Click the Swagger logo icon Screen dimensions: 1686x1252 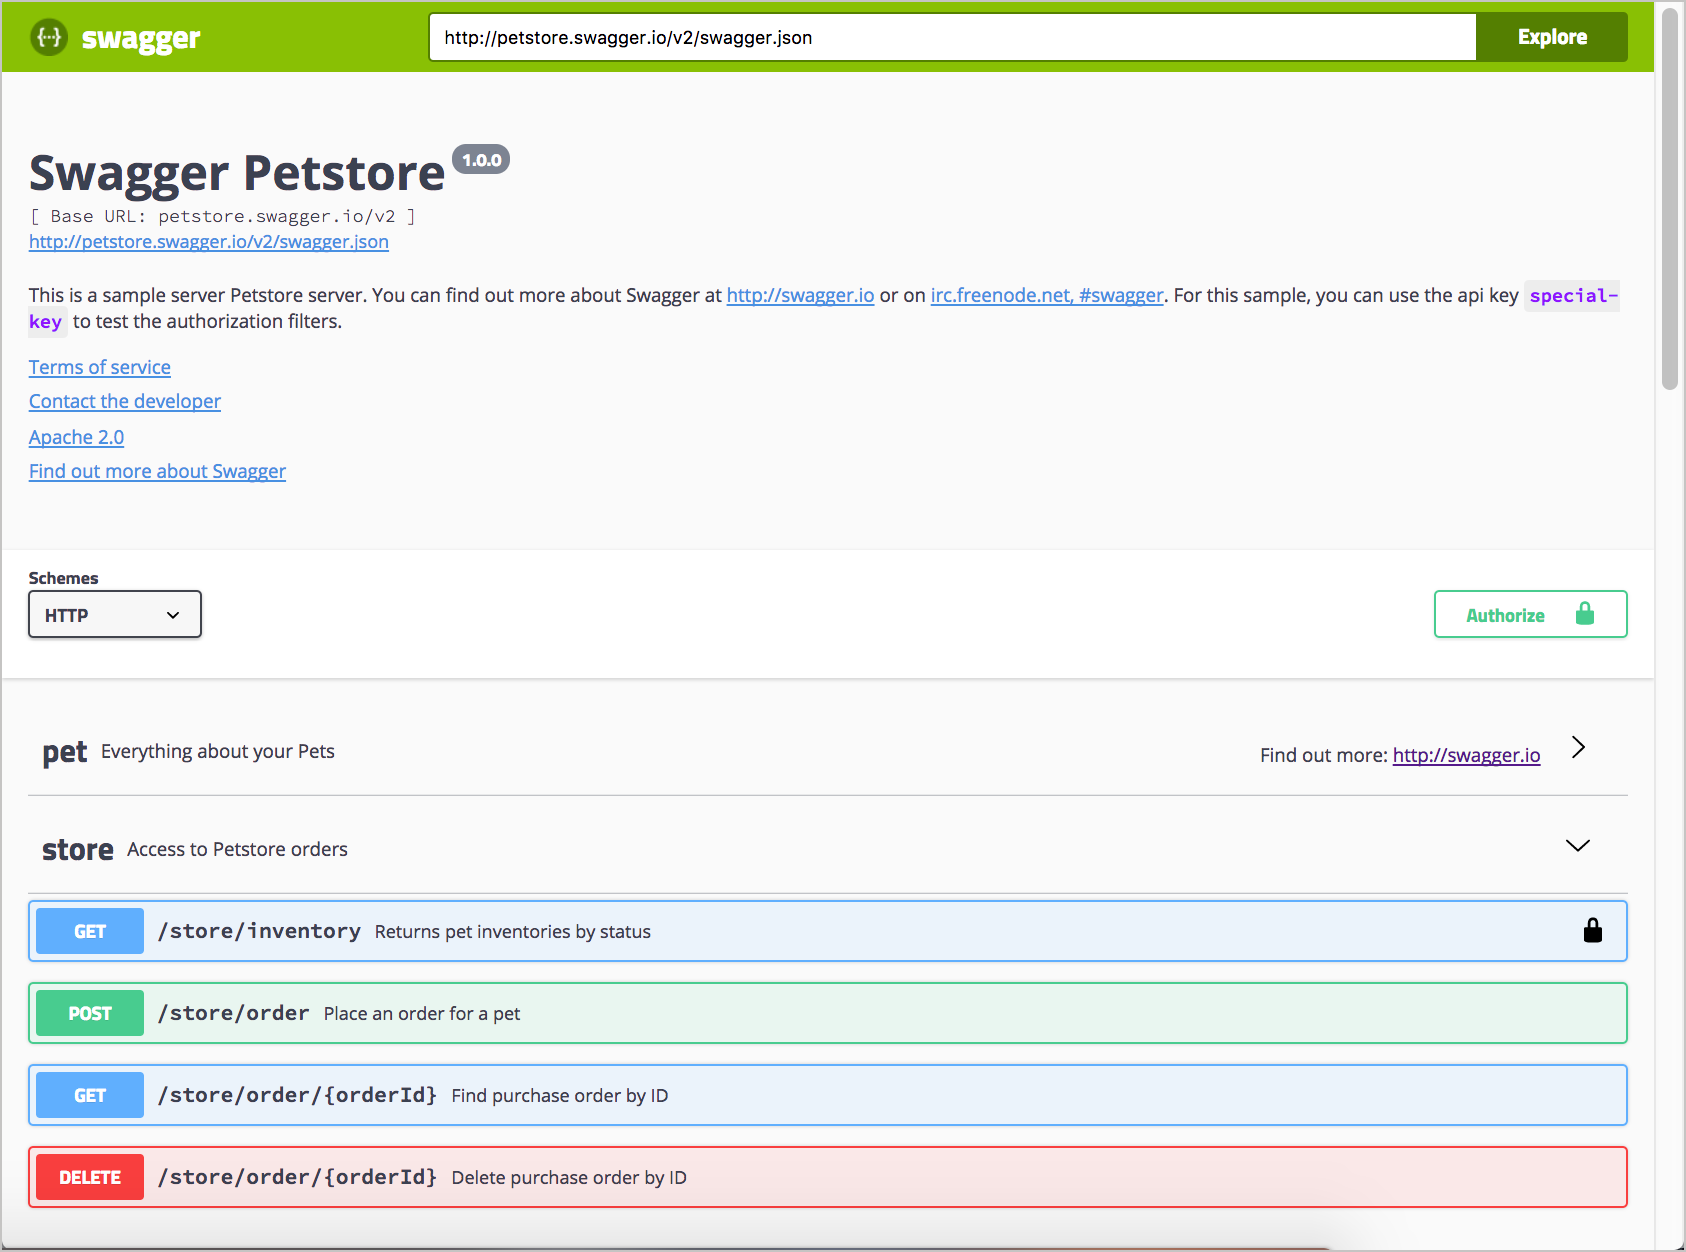[49, 38]
